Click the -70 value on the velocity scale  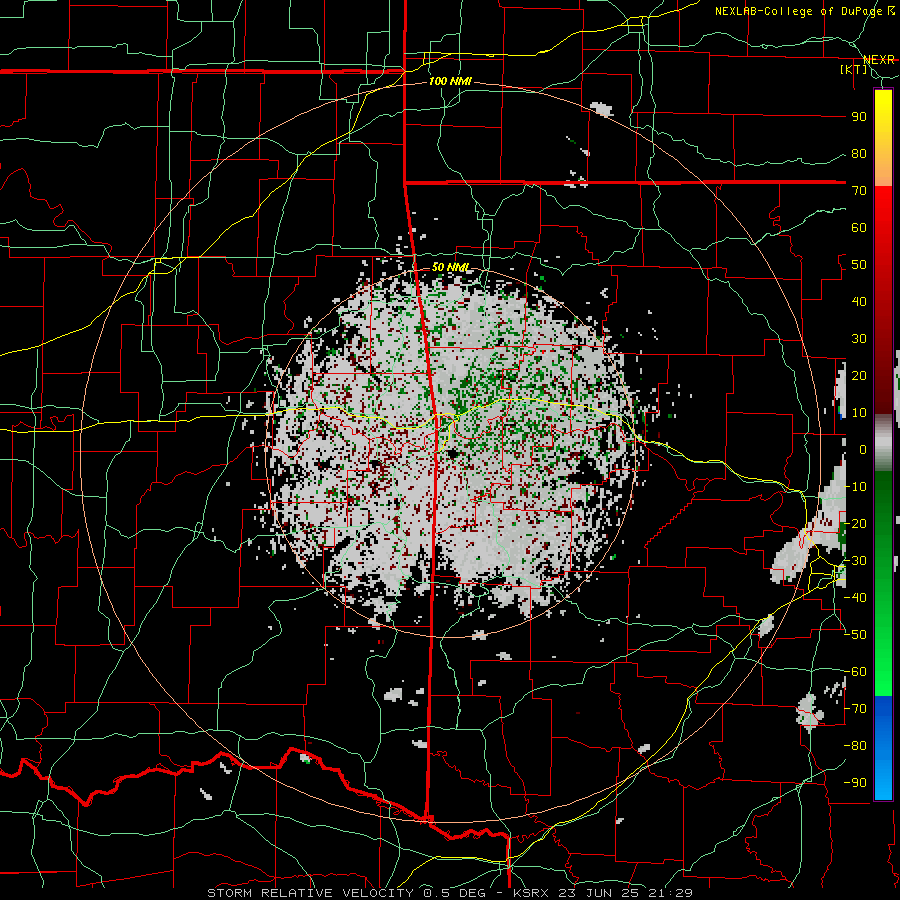click(855, 709)
